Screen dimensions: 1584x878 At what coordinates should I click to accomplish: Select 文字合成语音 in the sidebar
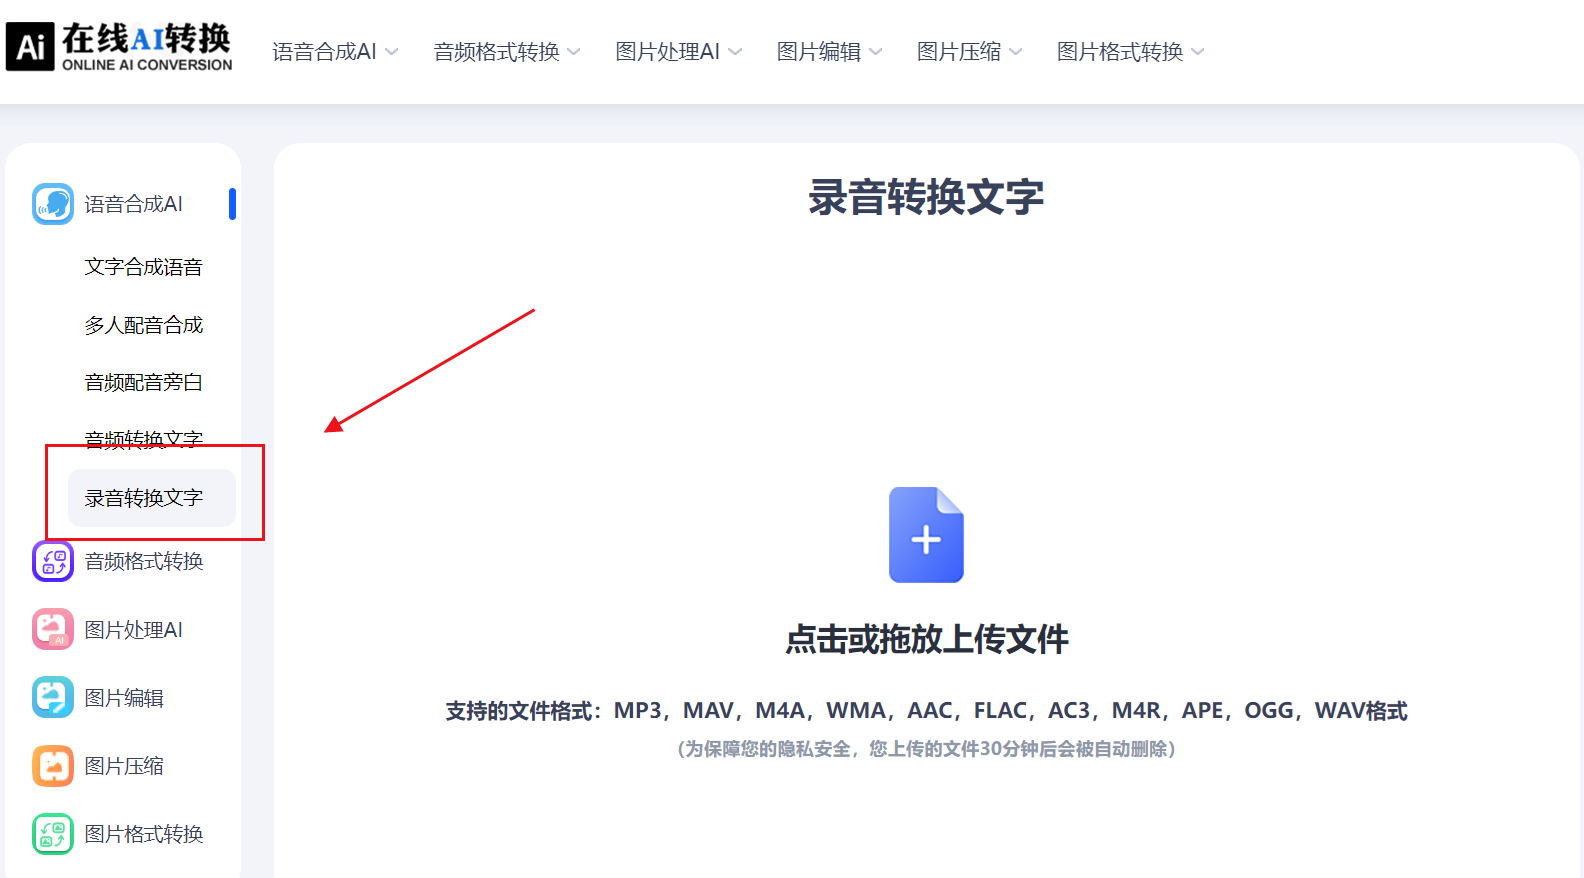point(144,267)
